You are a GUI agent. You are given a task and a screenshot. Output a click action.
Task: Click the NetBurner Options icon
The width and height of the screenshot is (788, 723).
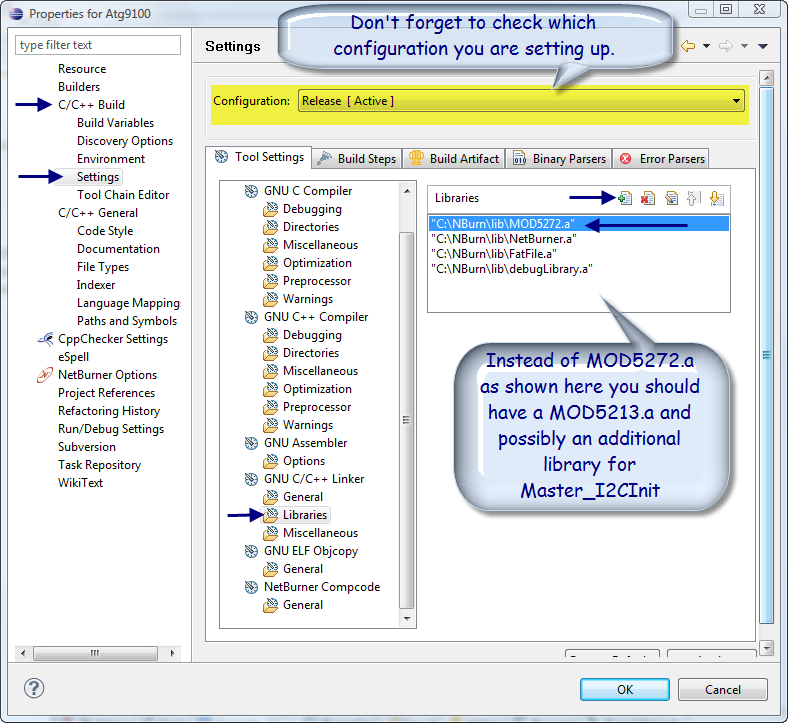tap(45, 375)
